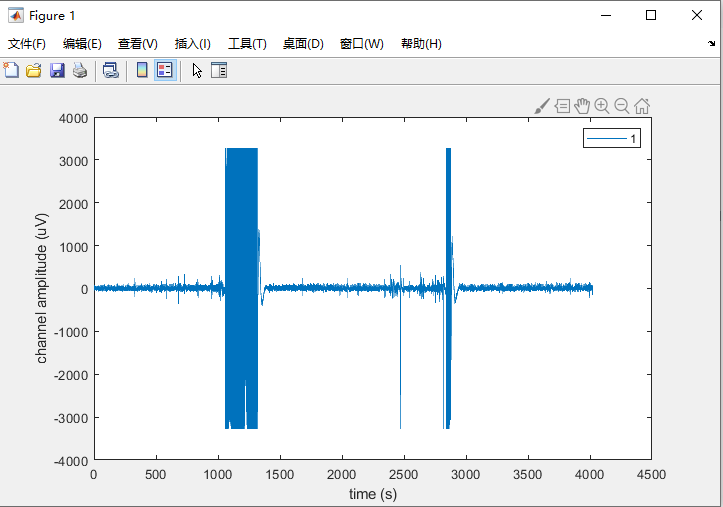The image size is (723, 507).
Task: Dock the figure using the corner arrow
Action: click(711, 43)
